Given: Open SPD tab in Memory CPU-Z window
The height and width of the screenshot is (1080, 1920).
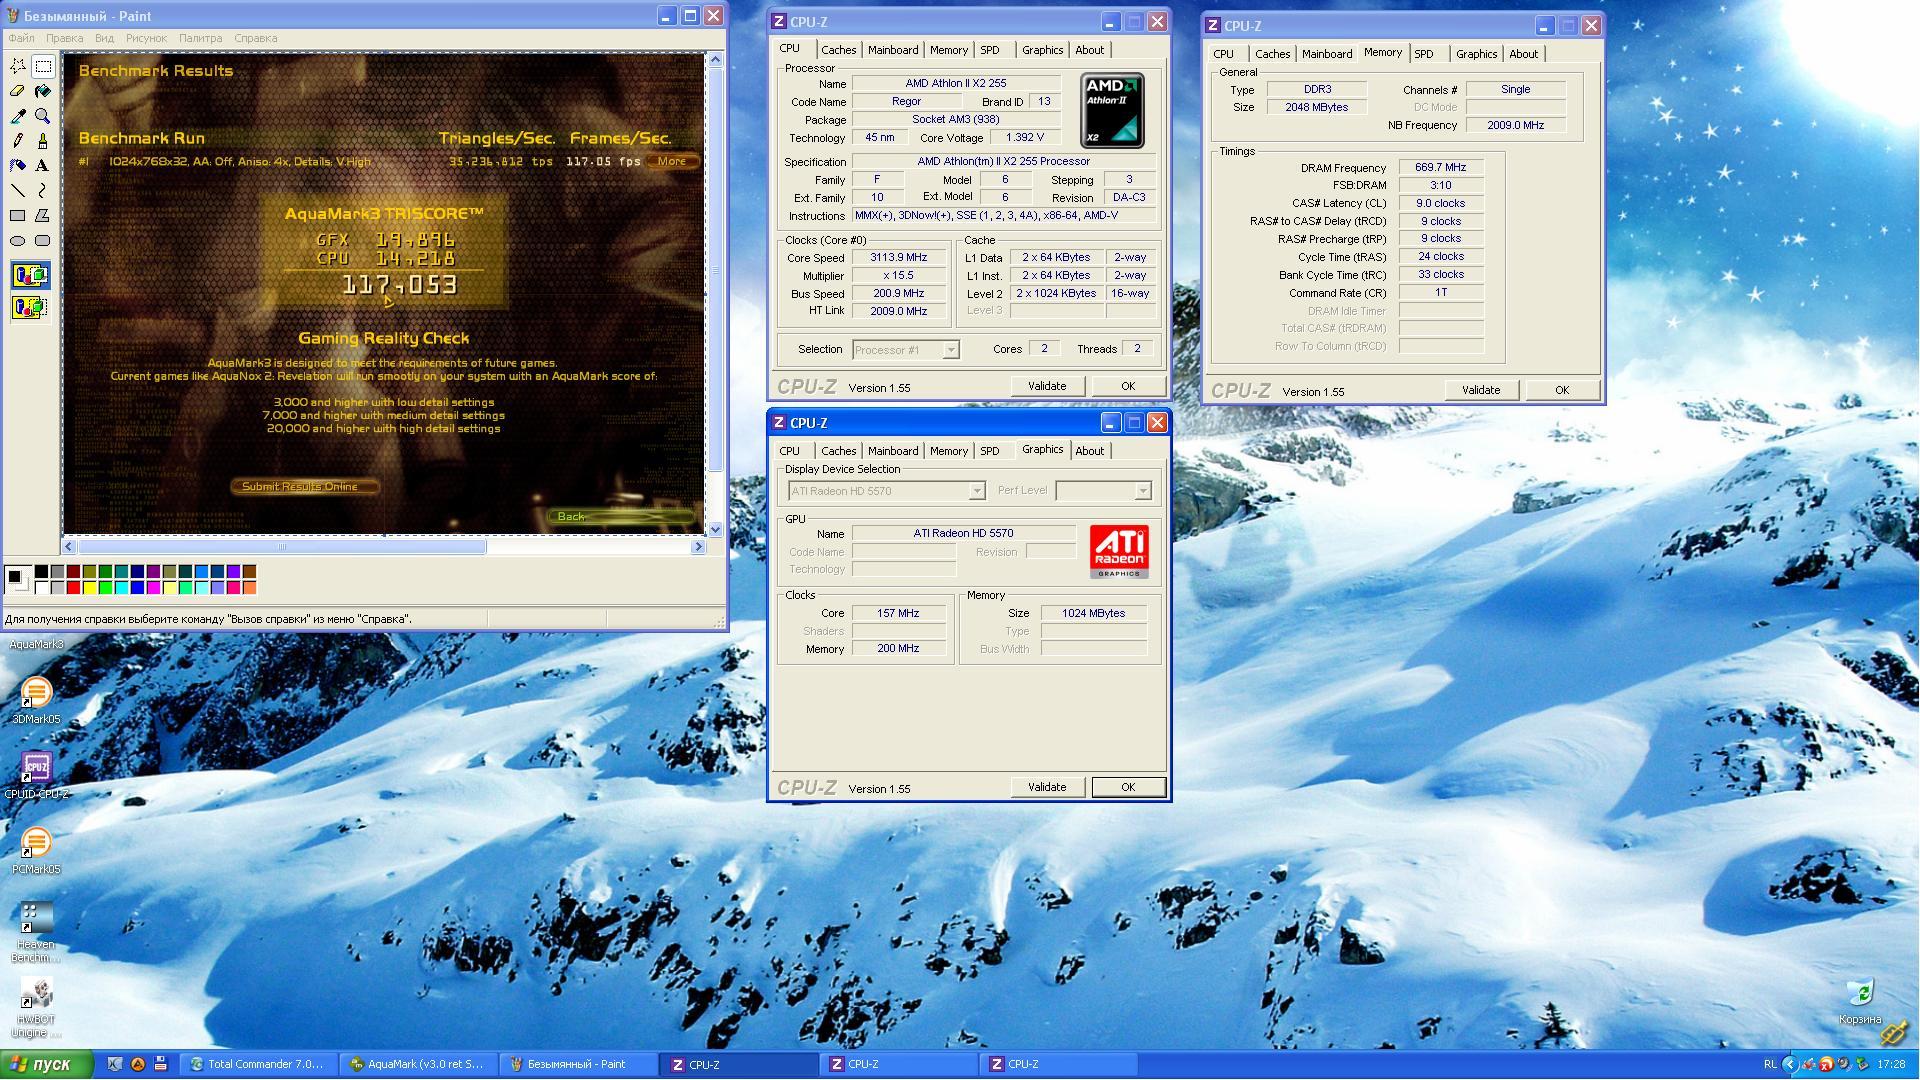Looking at the screenshot, I should 1423,54.
